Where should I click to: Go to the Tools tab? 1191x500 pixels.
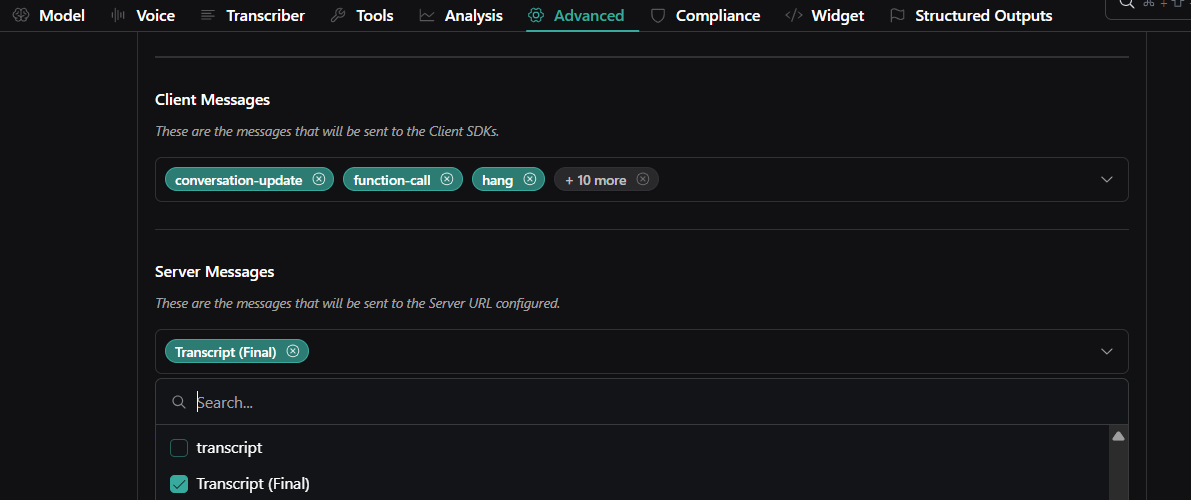pos(362,15)
